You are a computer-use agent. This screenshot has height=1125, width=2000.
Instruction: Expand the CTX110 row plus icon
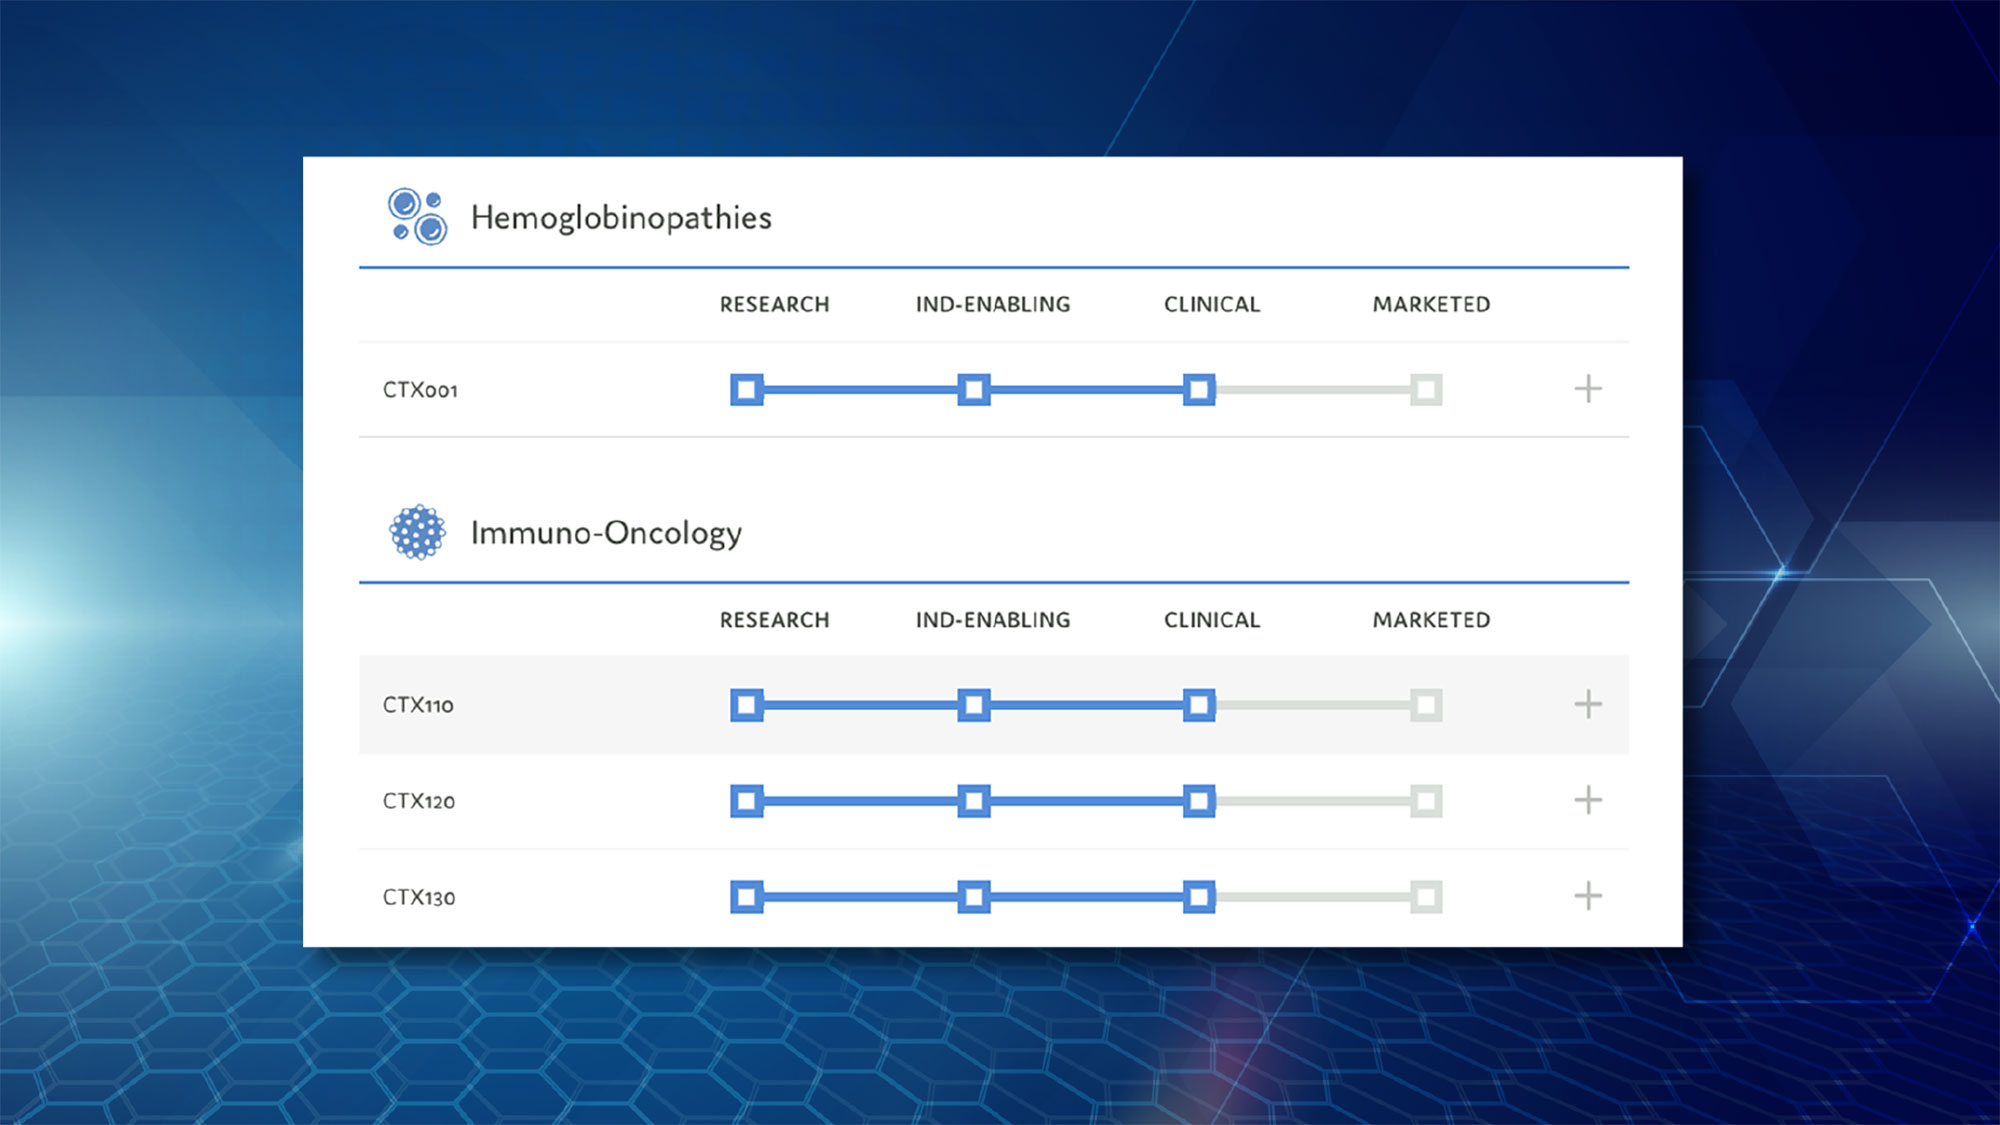[x=1588, y=704]
